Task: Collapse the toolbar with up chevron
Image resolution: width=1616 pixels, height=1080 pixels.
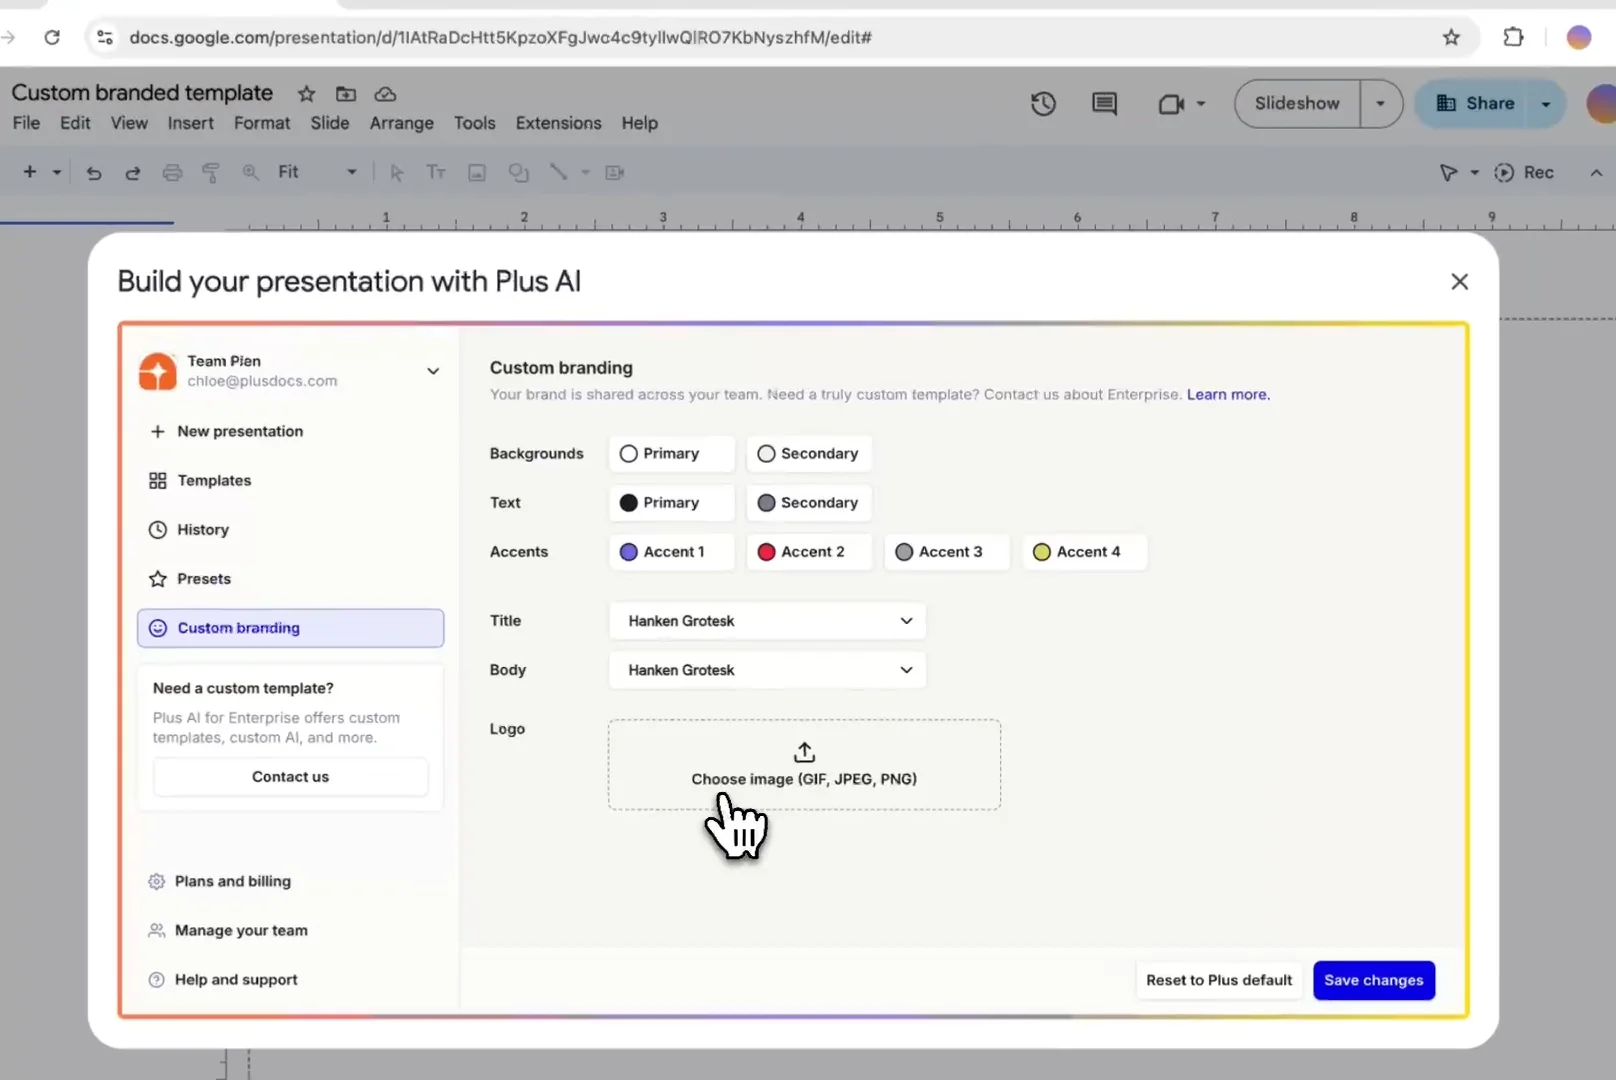Action: (1596, 173)
